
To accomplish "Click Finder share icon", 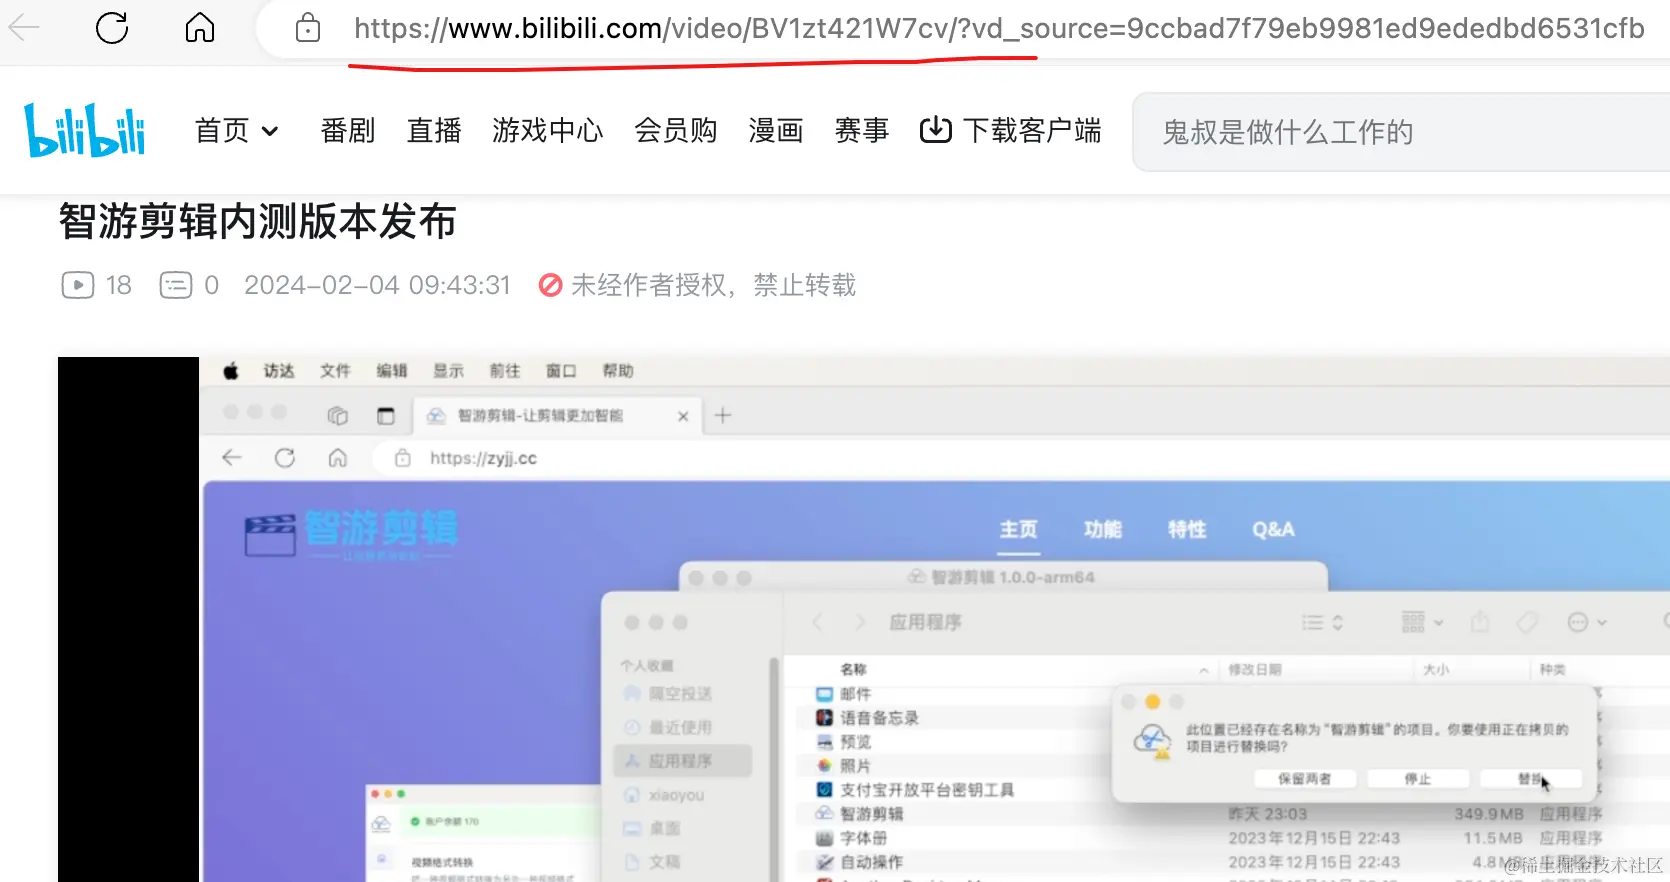I will click(1480, 622).
